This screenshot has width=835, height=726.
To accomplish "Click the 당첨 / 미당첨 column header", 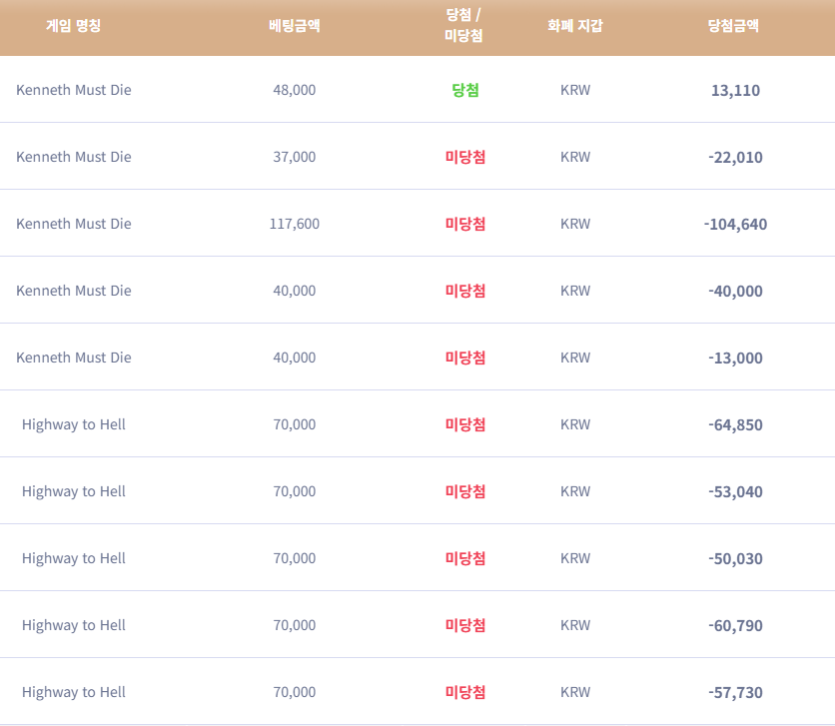I will pos(463,25).
